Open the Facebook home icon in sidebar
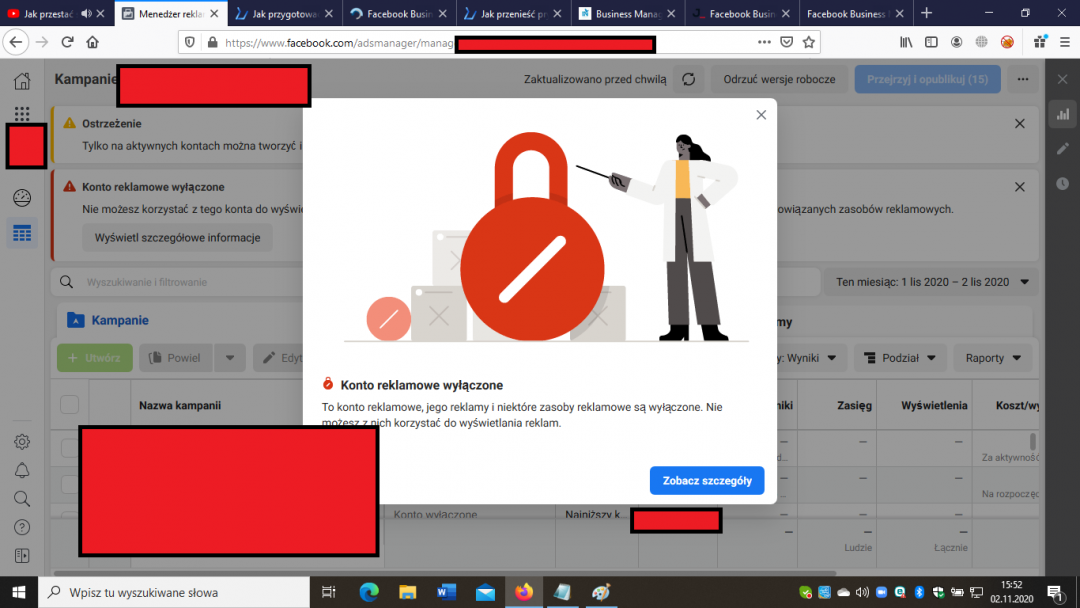Screen dimensions: 1080x608 click(x=22, y=81)
